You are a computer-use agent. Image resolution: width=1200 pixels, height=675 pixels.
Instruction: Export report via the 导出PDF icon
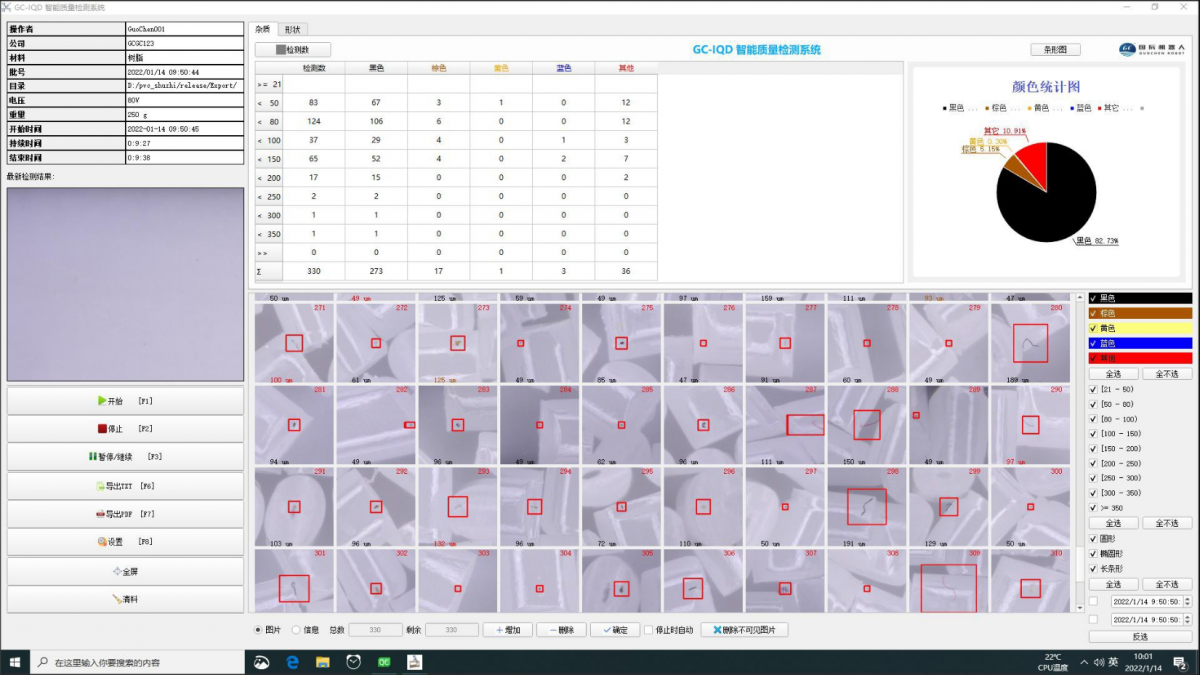[x=98, y=514]
